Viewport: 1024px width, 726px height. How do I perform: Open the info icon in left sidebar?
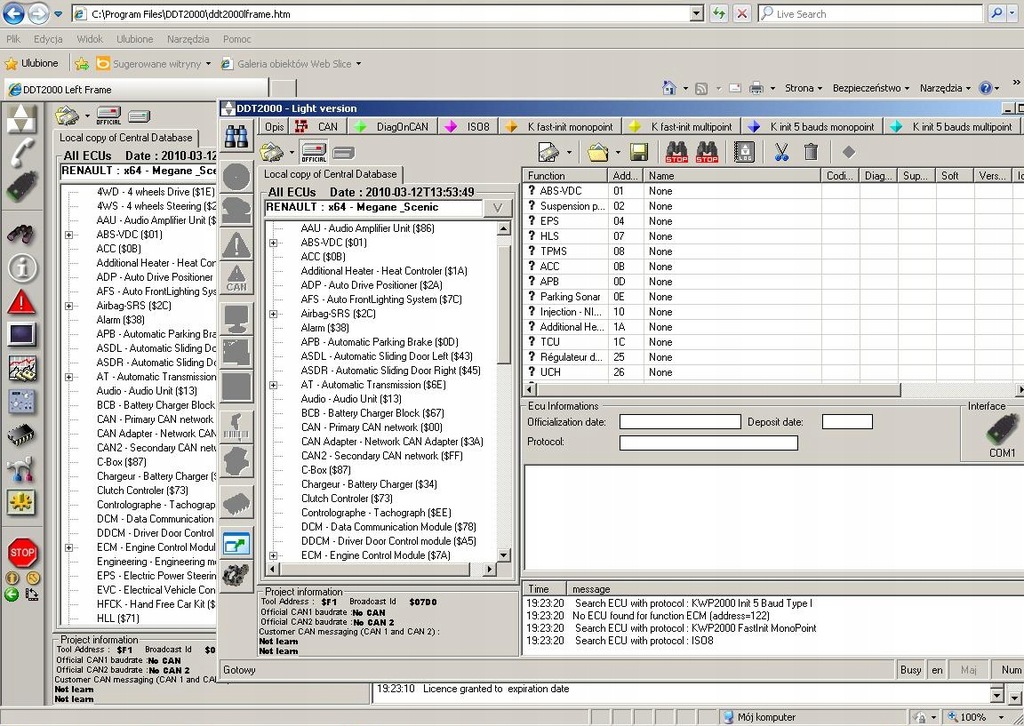pyautogui.click(x=22, y=267)
